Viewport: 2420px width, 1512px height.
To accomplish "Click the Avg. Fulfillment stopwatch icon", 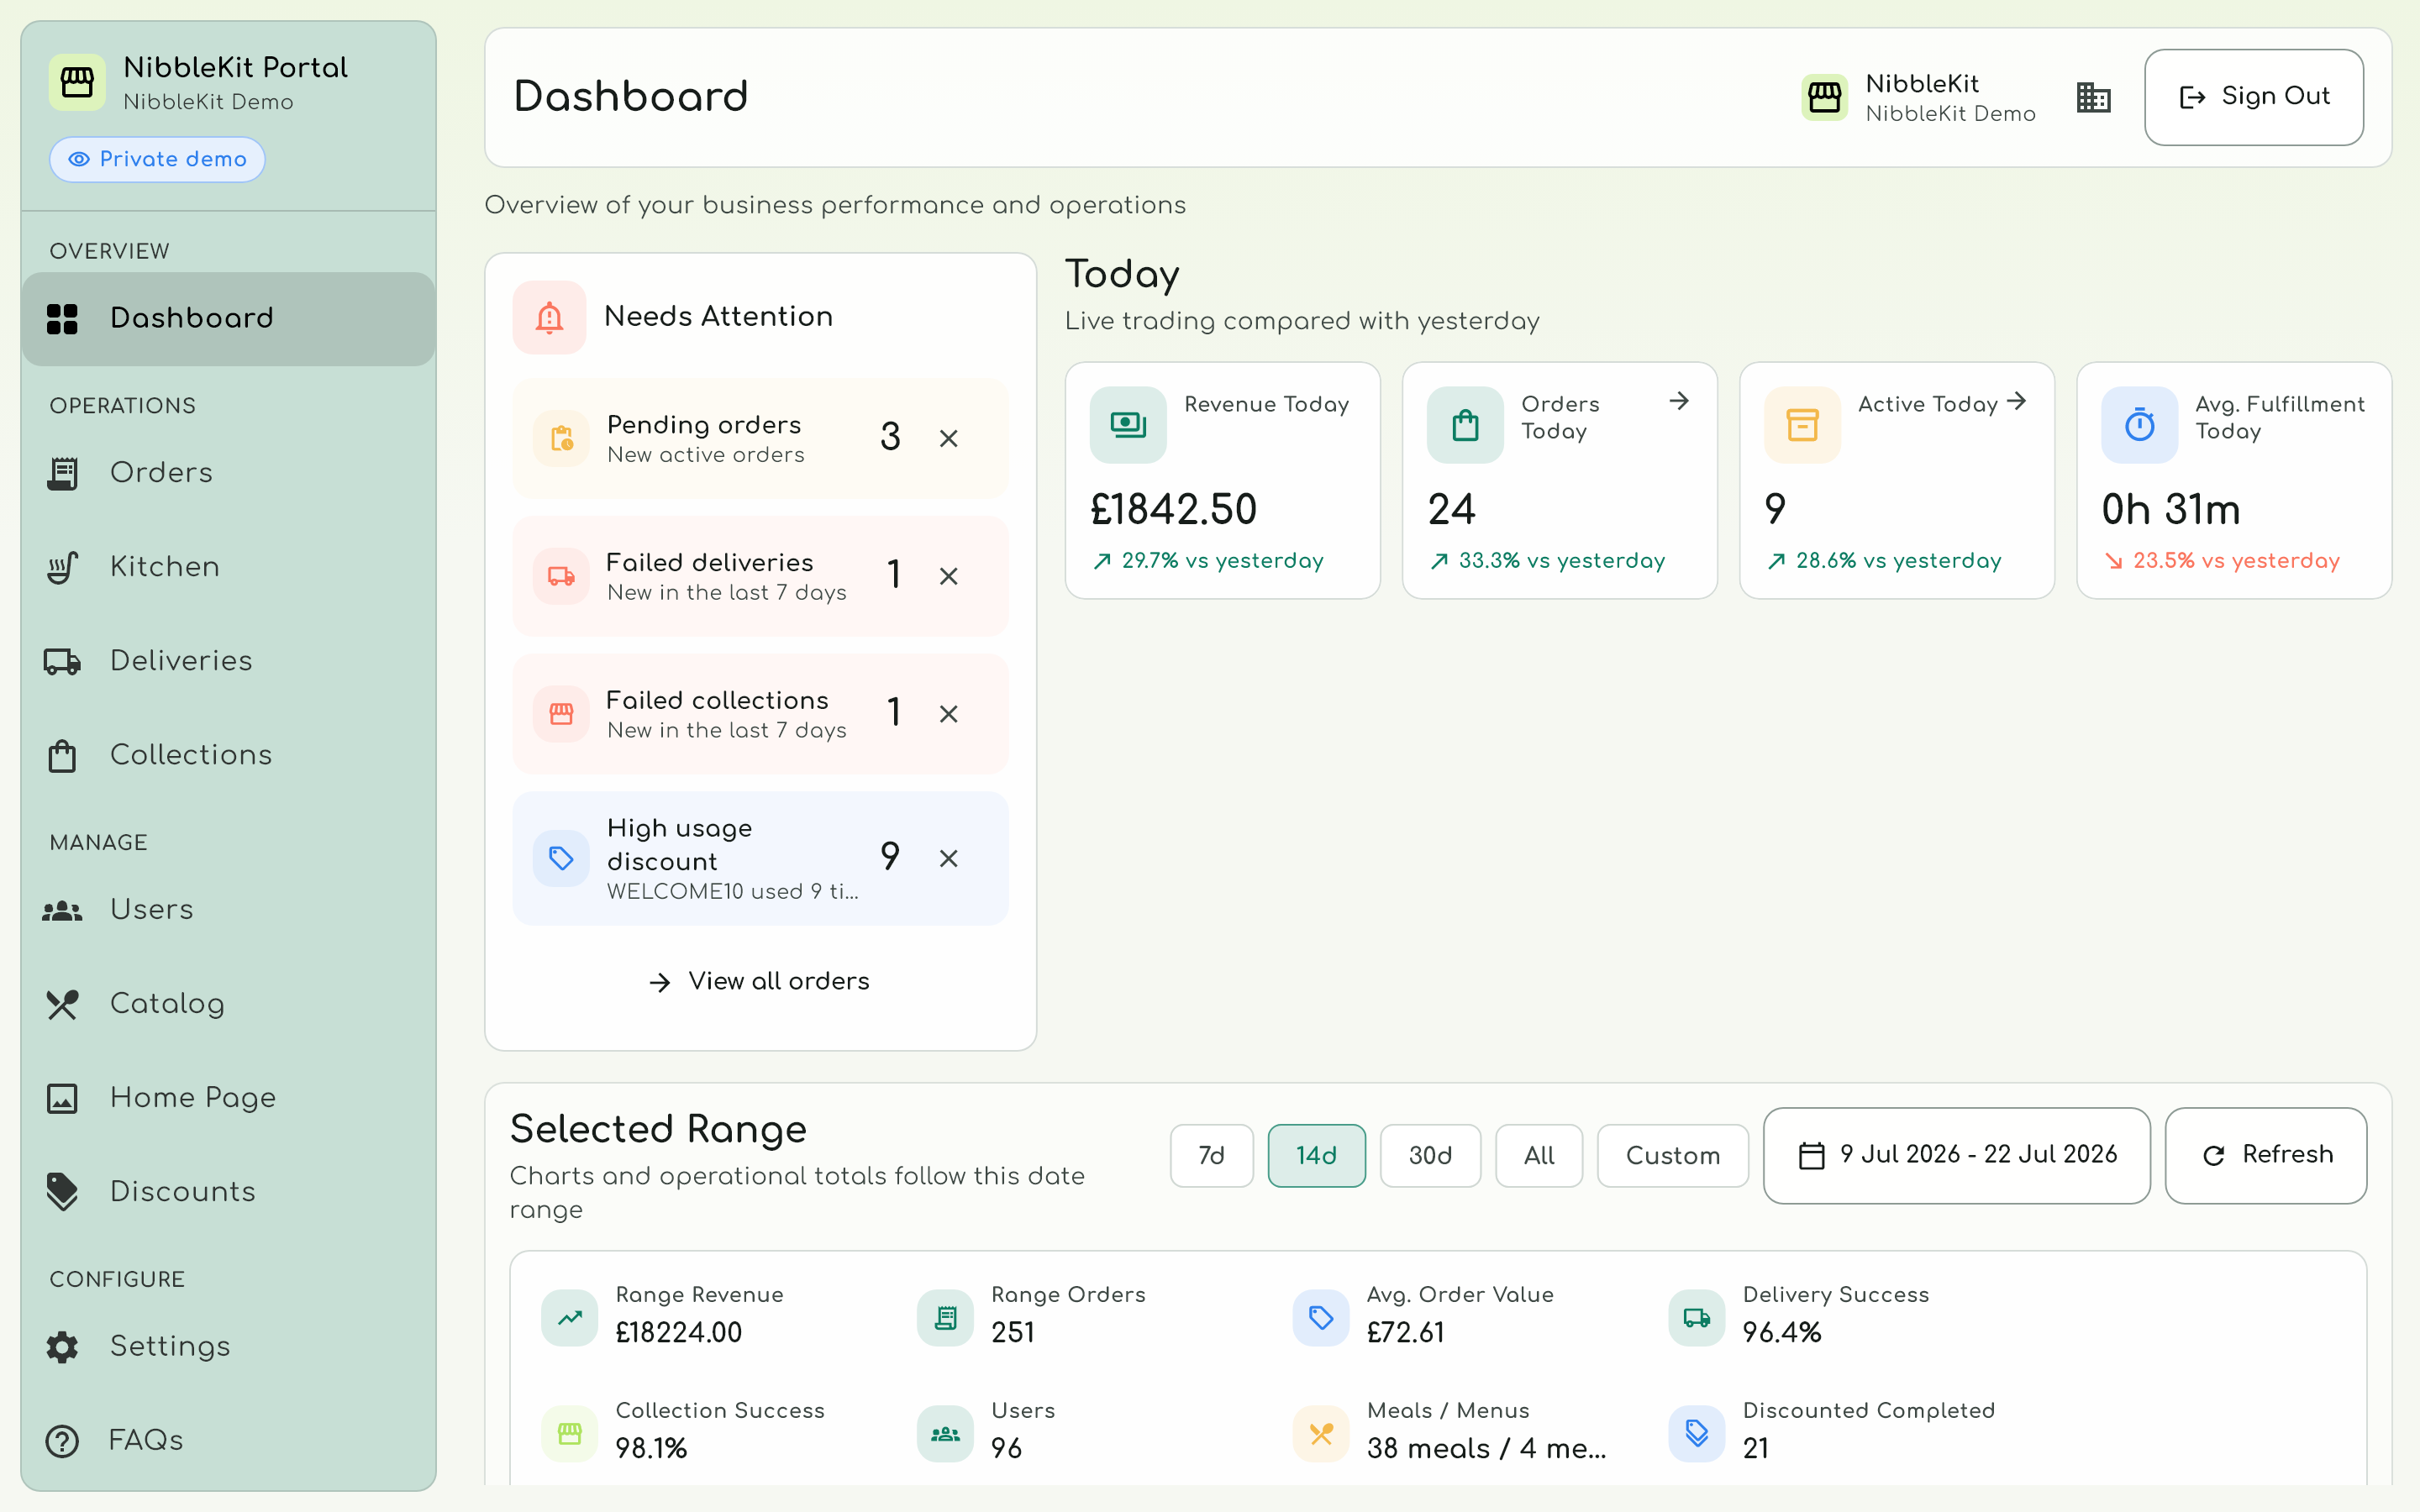I will point(2139,425).
